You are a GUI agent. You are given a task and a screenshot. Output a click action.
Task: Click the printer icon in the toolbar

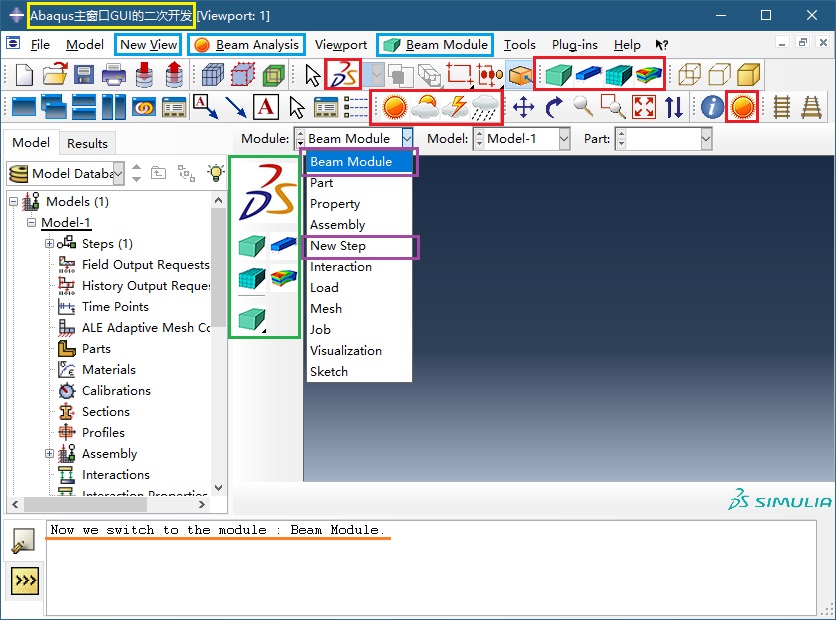point(114,75)
